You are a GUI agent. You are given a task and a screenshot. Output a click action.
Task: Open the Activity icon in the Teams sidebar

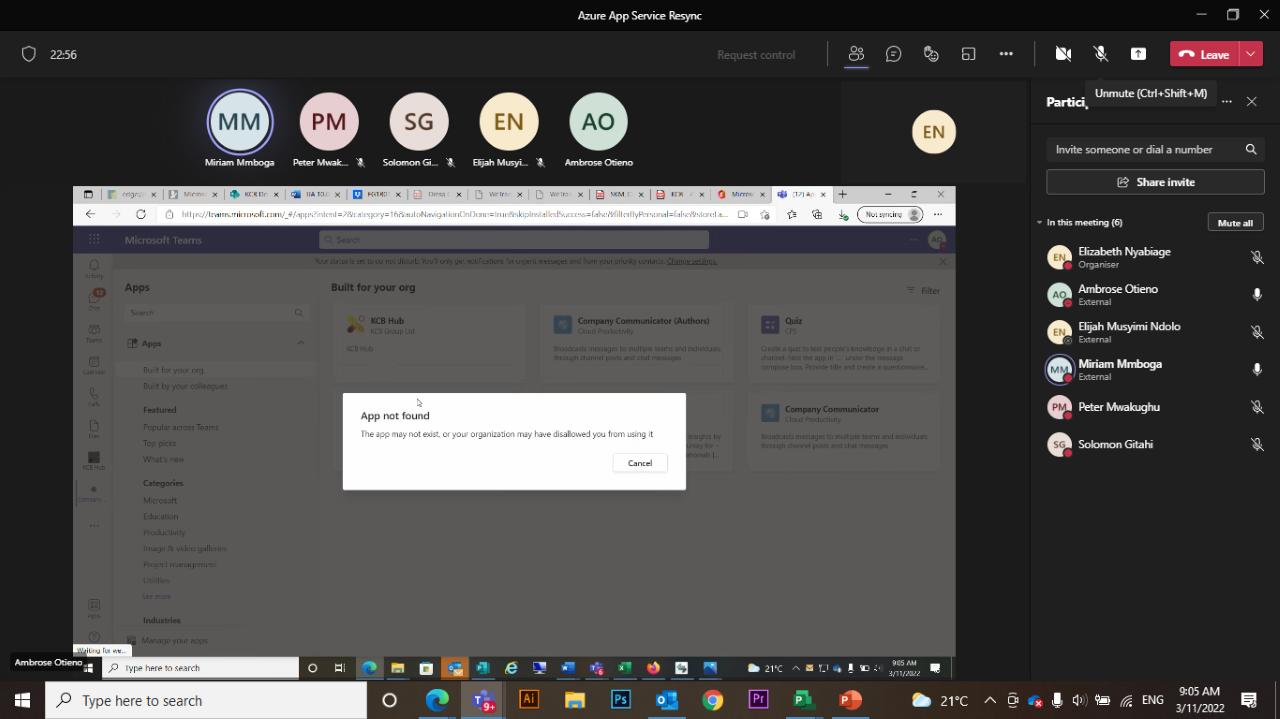coord(93,265)
